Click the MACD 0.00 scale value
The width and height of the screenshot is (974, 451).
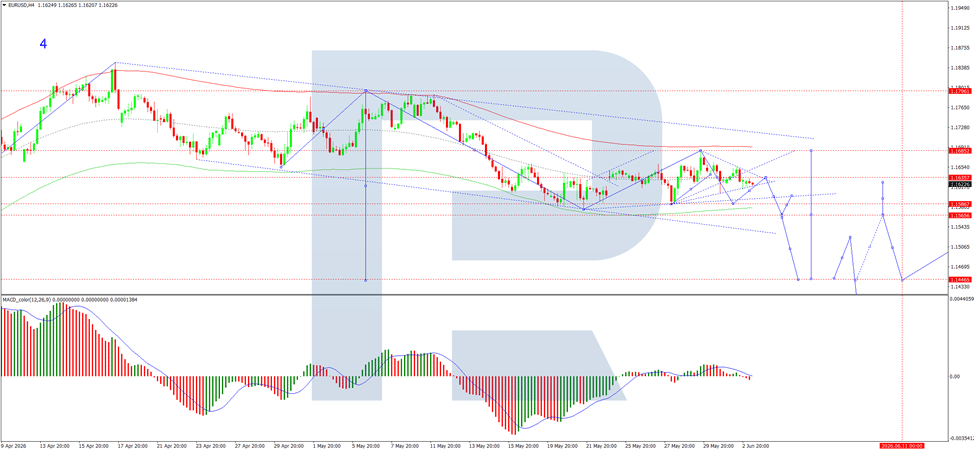pyautogui.click(x=957, y=376)
